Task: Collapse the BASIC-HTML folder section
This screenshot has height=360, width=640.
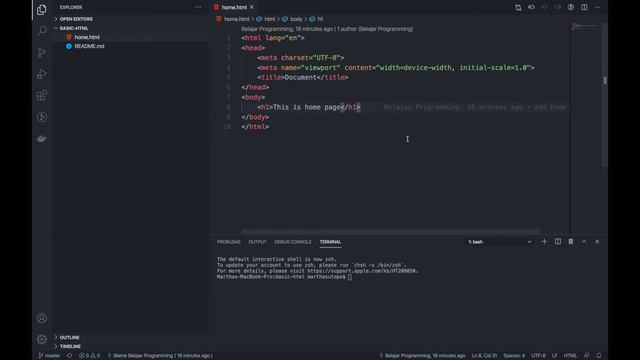Action: (73, 28)
